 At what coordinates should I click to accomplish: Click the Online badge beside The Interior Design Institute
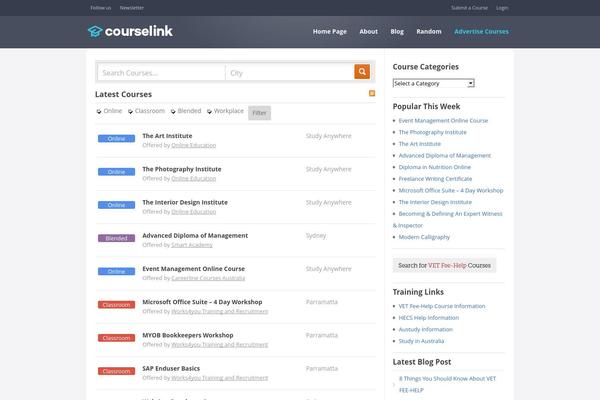pyautogui.click(x=116, y=205)
